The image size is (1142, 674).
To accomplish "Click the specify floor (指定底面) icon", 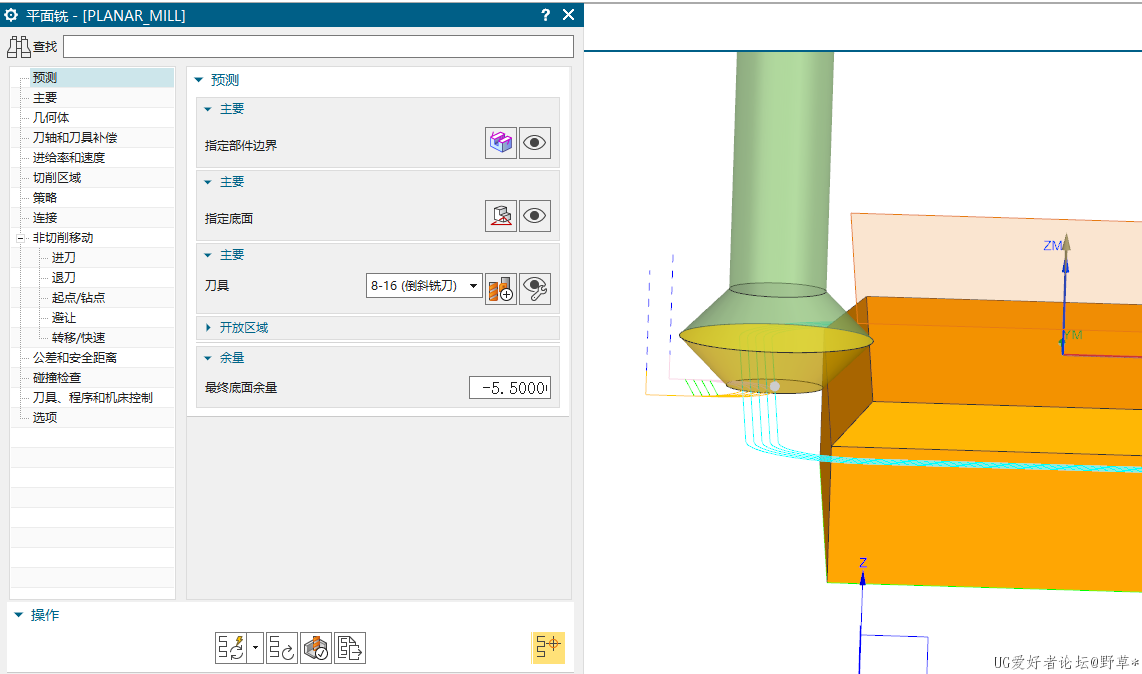I will (x=501, y=216).
